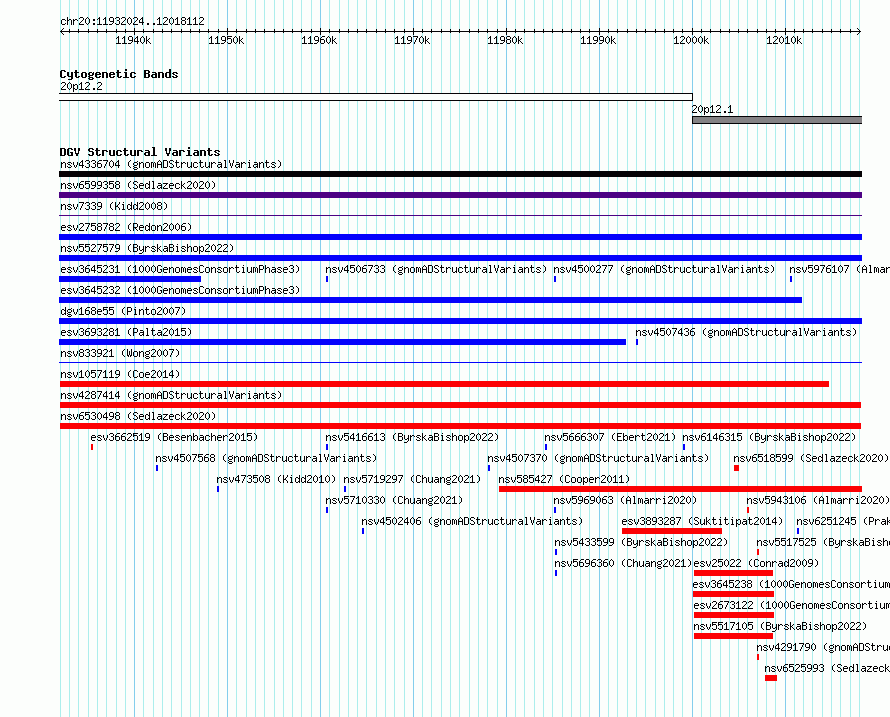Click esv2673122 variant label
The image size is (890, 717).
pyautogui.click(x=791, y=606)
